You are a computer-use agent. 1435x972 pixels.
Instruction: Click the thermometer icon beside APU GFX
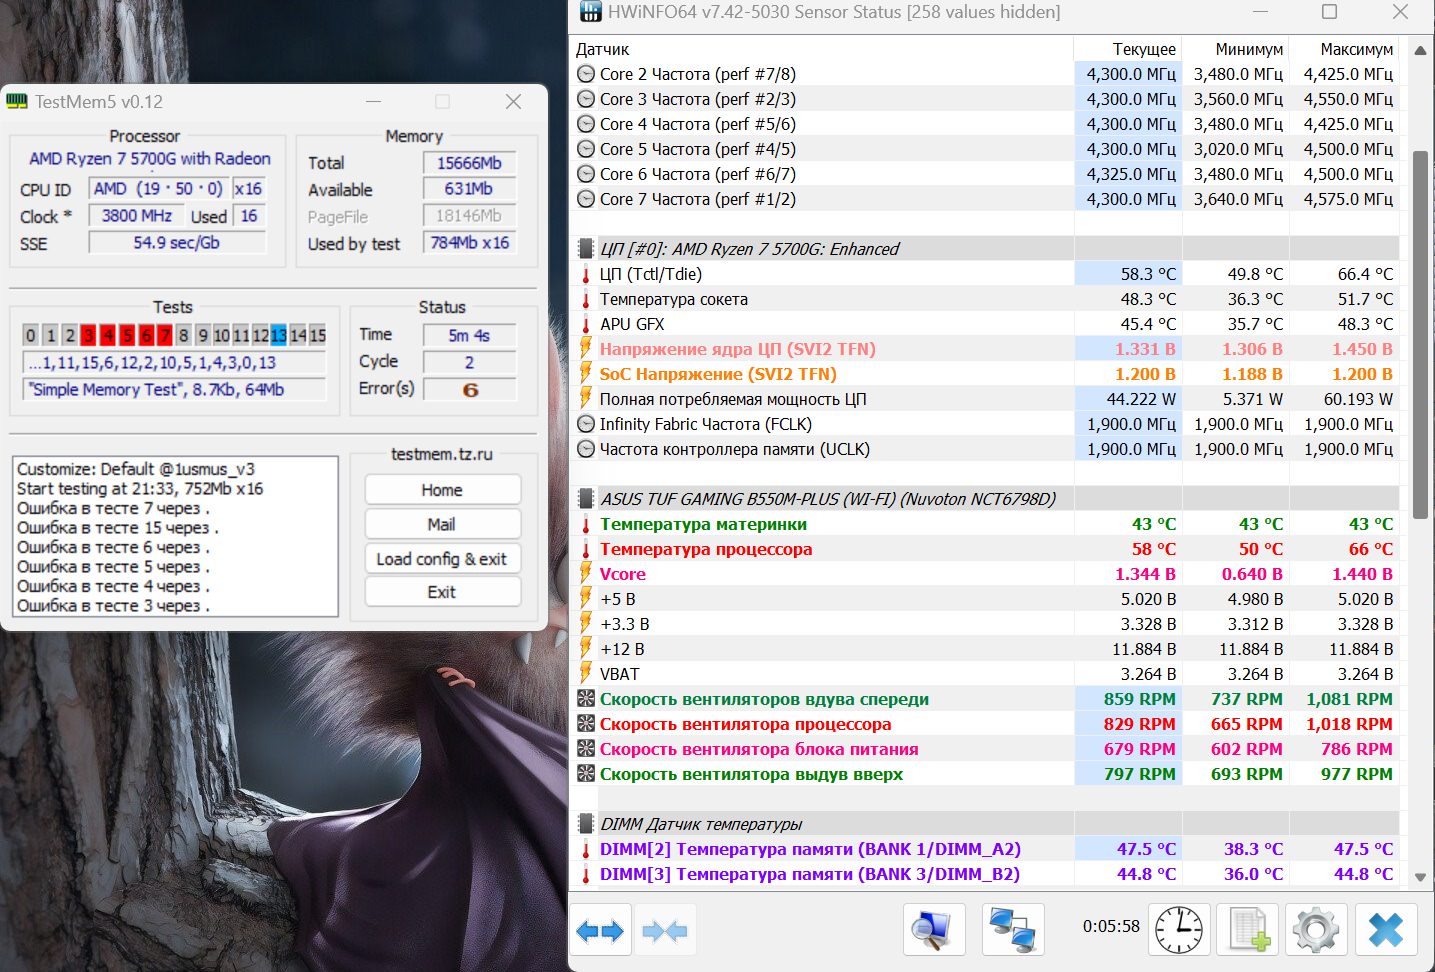[x=586, y=324]
